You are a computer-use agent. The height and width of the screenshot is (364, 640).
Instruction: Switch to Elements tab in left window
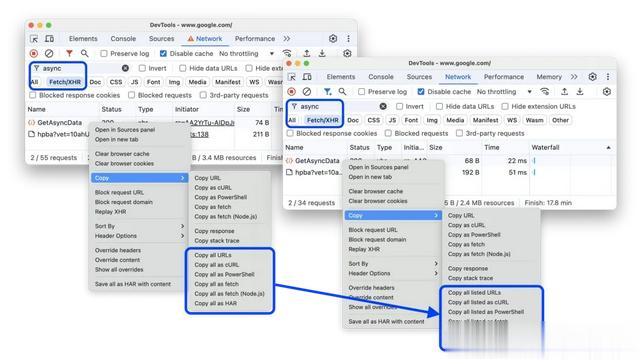click(x=83, y=39)
